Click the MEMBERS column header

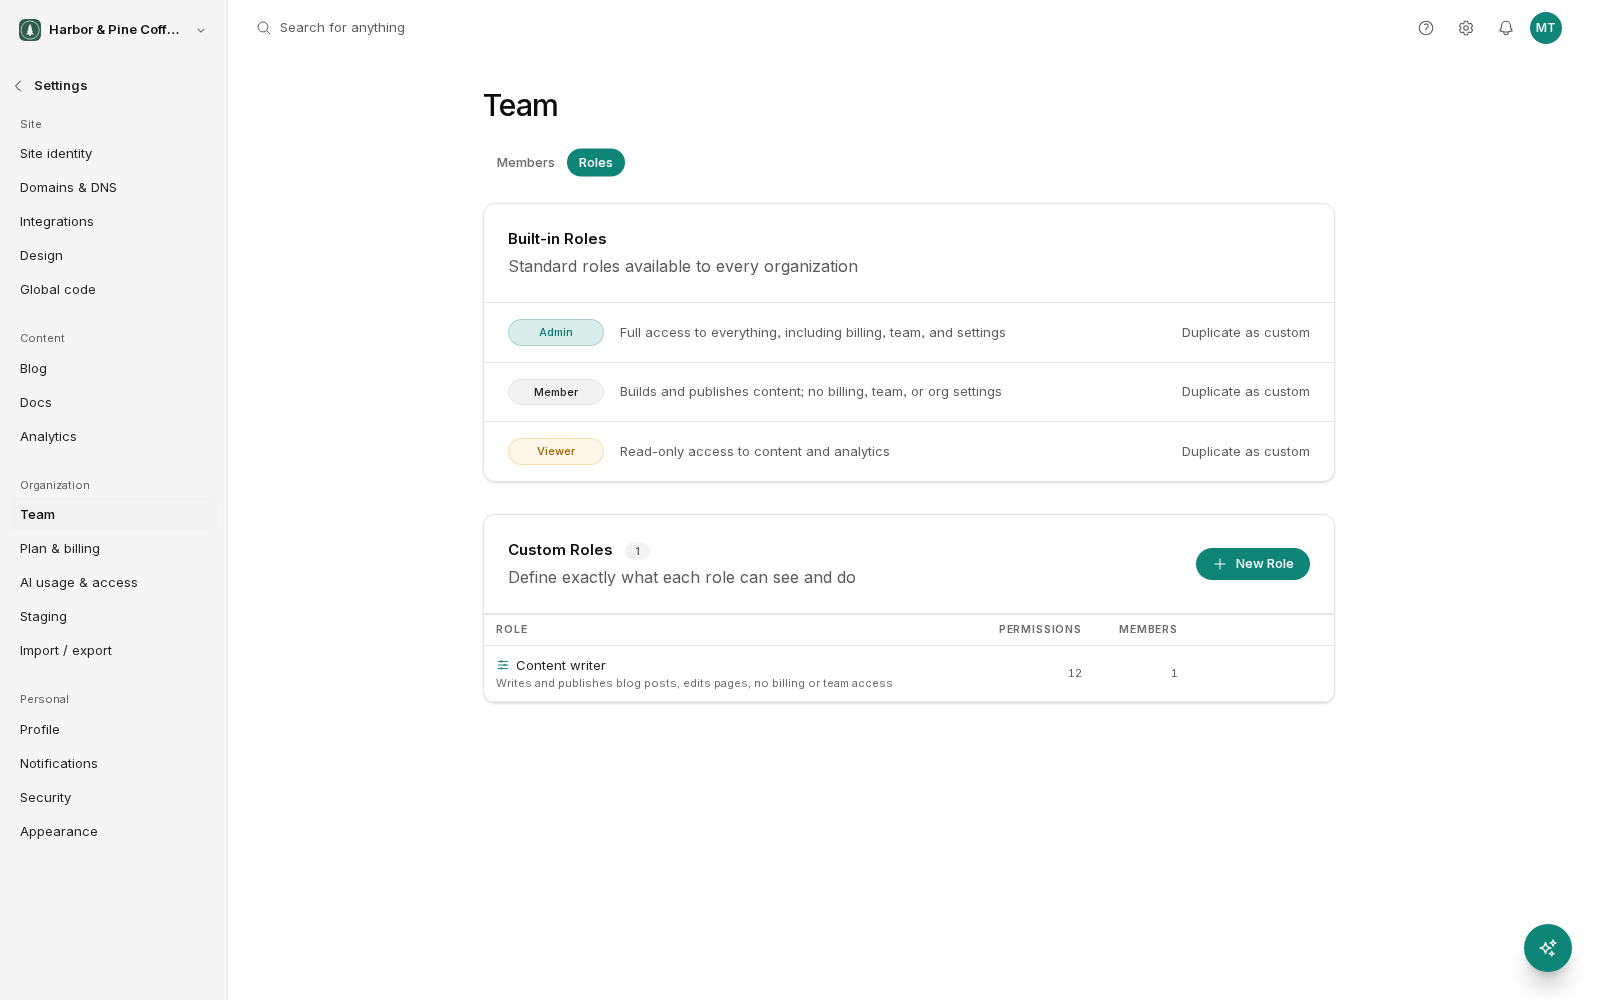(x=1148, y=630)
